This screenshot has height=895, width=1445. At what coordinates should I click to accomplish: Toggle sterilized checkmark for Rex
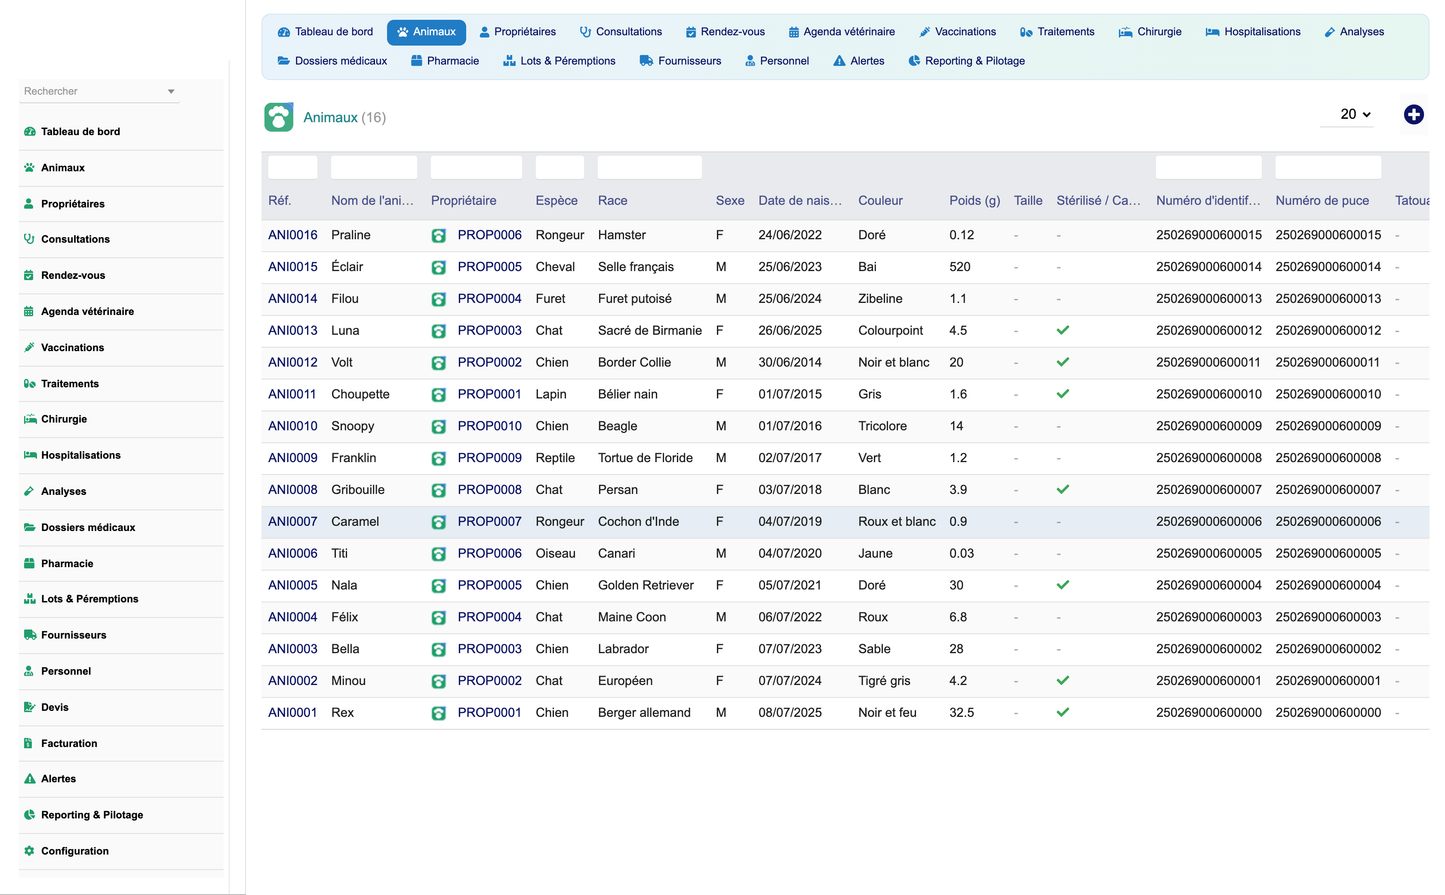(x=1063, y=712)
